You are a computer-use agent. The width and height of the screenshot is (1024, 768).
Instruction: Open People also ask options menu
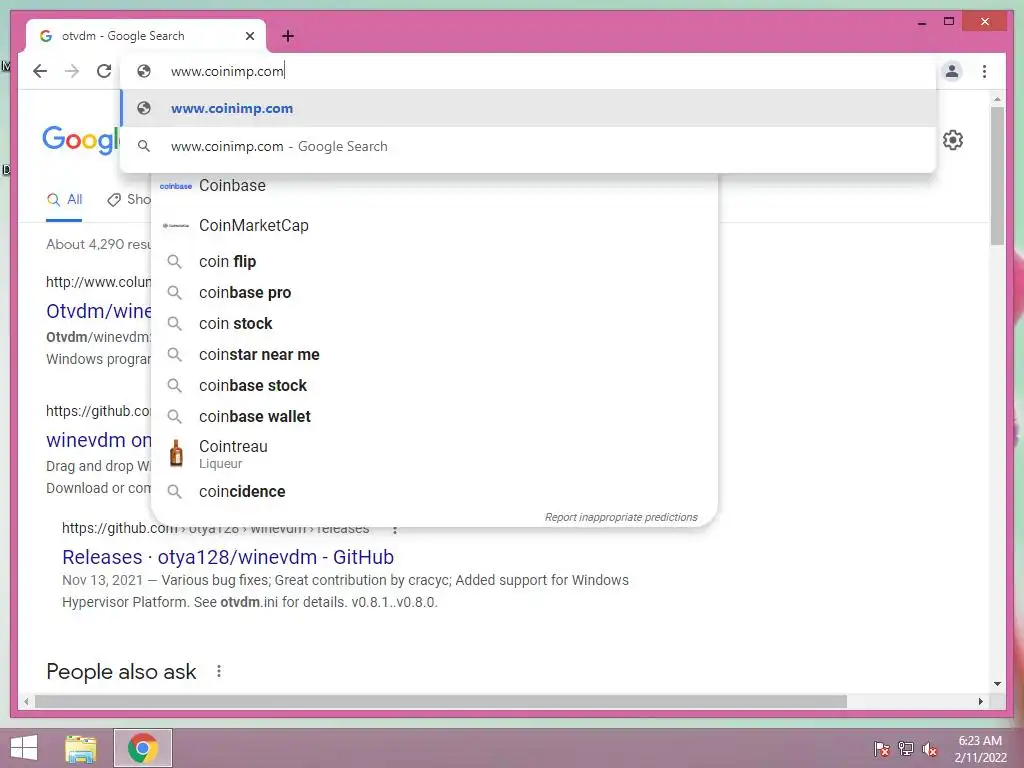pyautogui.click(x=219, y=671)
